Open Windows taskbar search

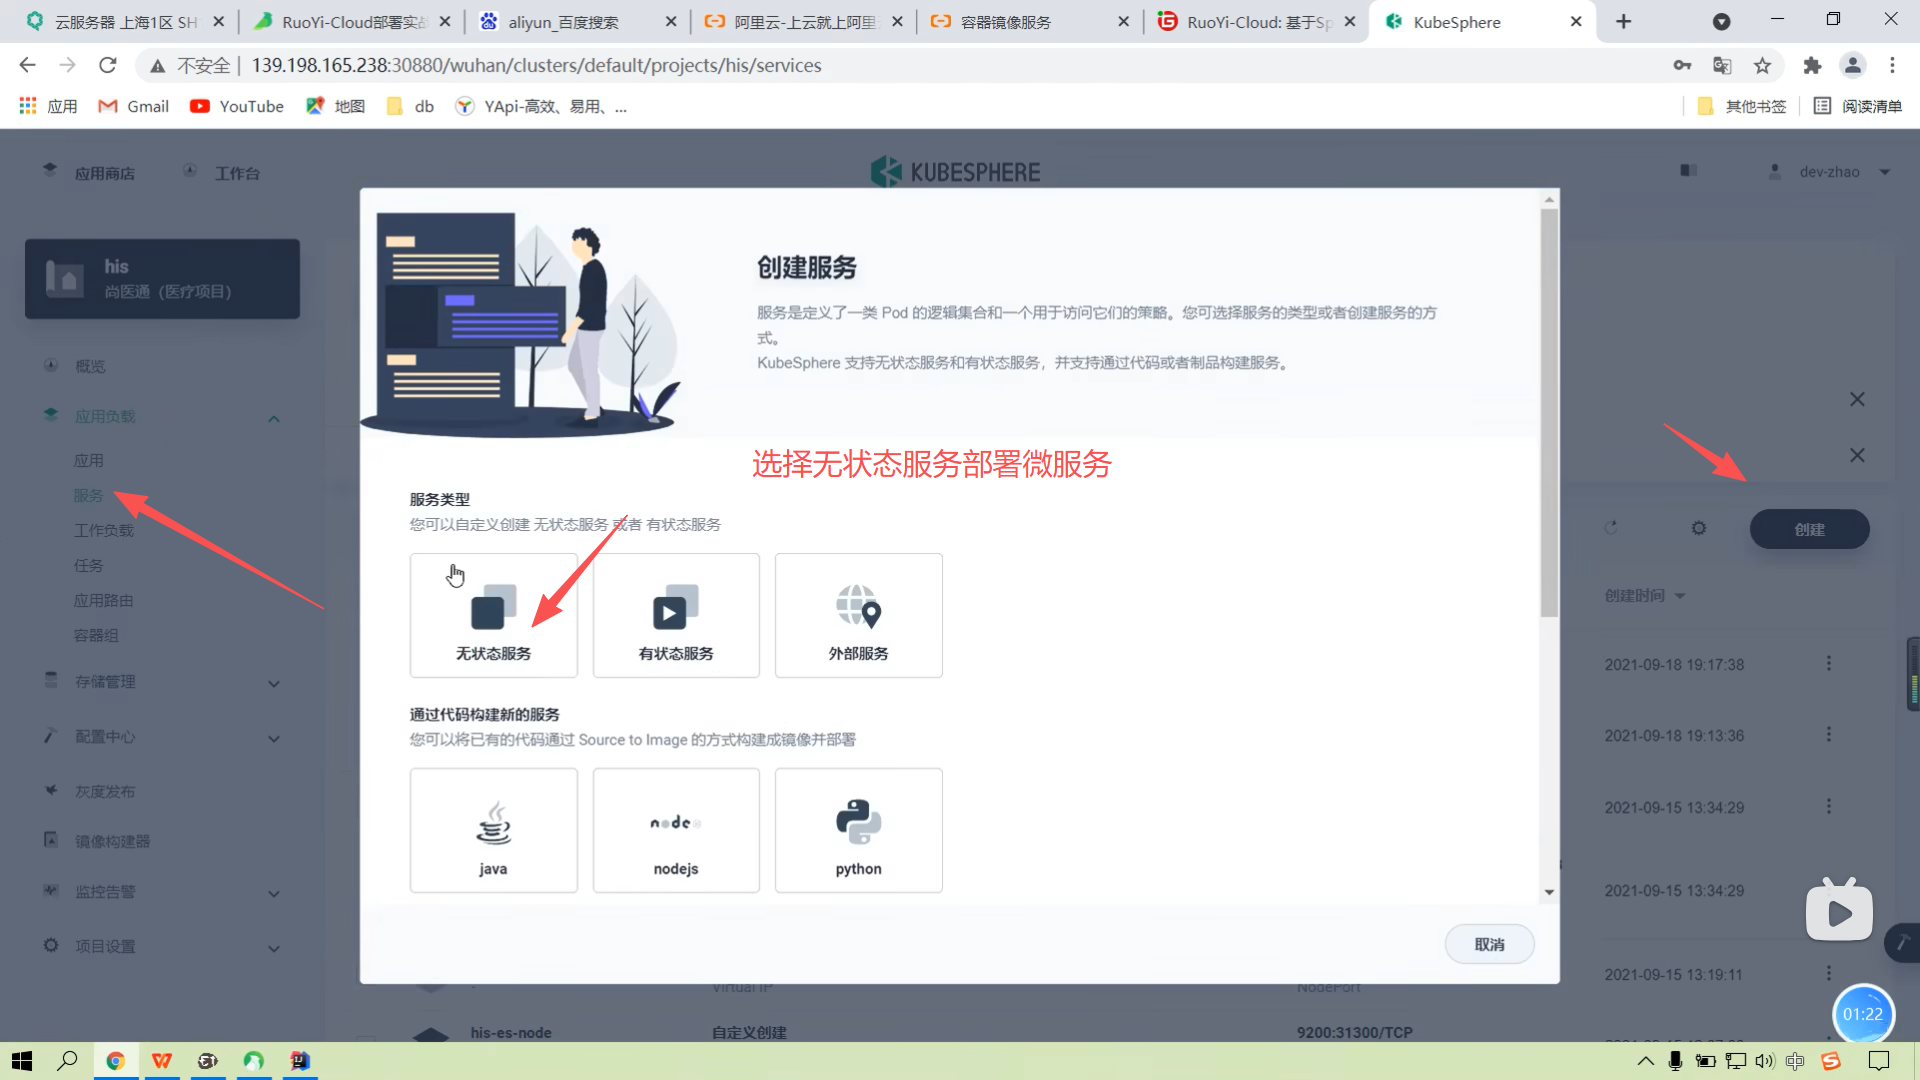(x=67, y=1061)
